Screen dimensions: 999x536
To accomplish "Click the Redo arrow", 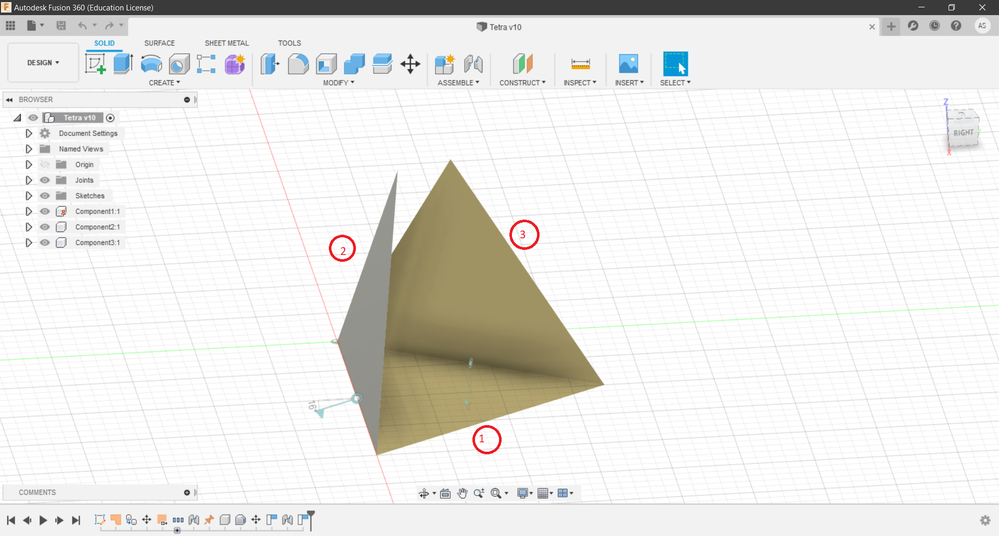I will 109,25.
